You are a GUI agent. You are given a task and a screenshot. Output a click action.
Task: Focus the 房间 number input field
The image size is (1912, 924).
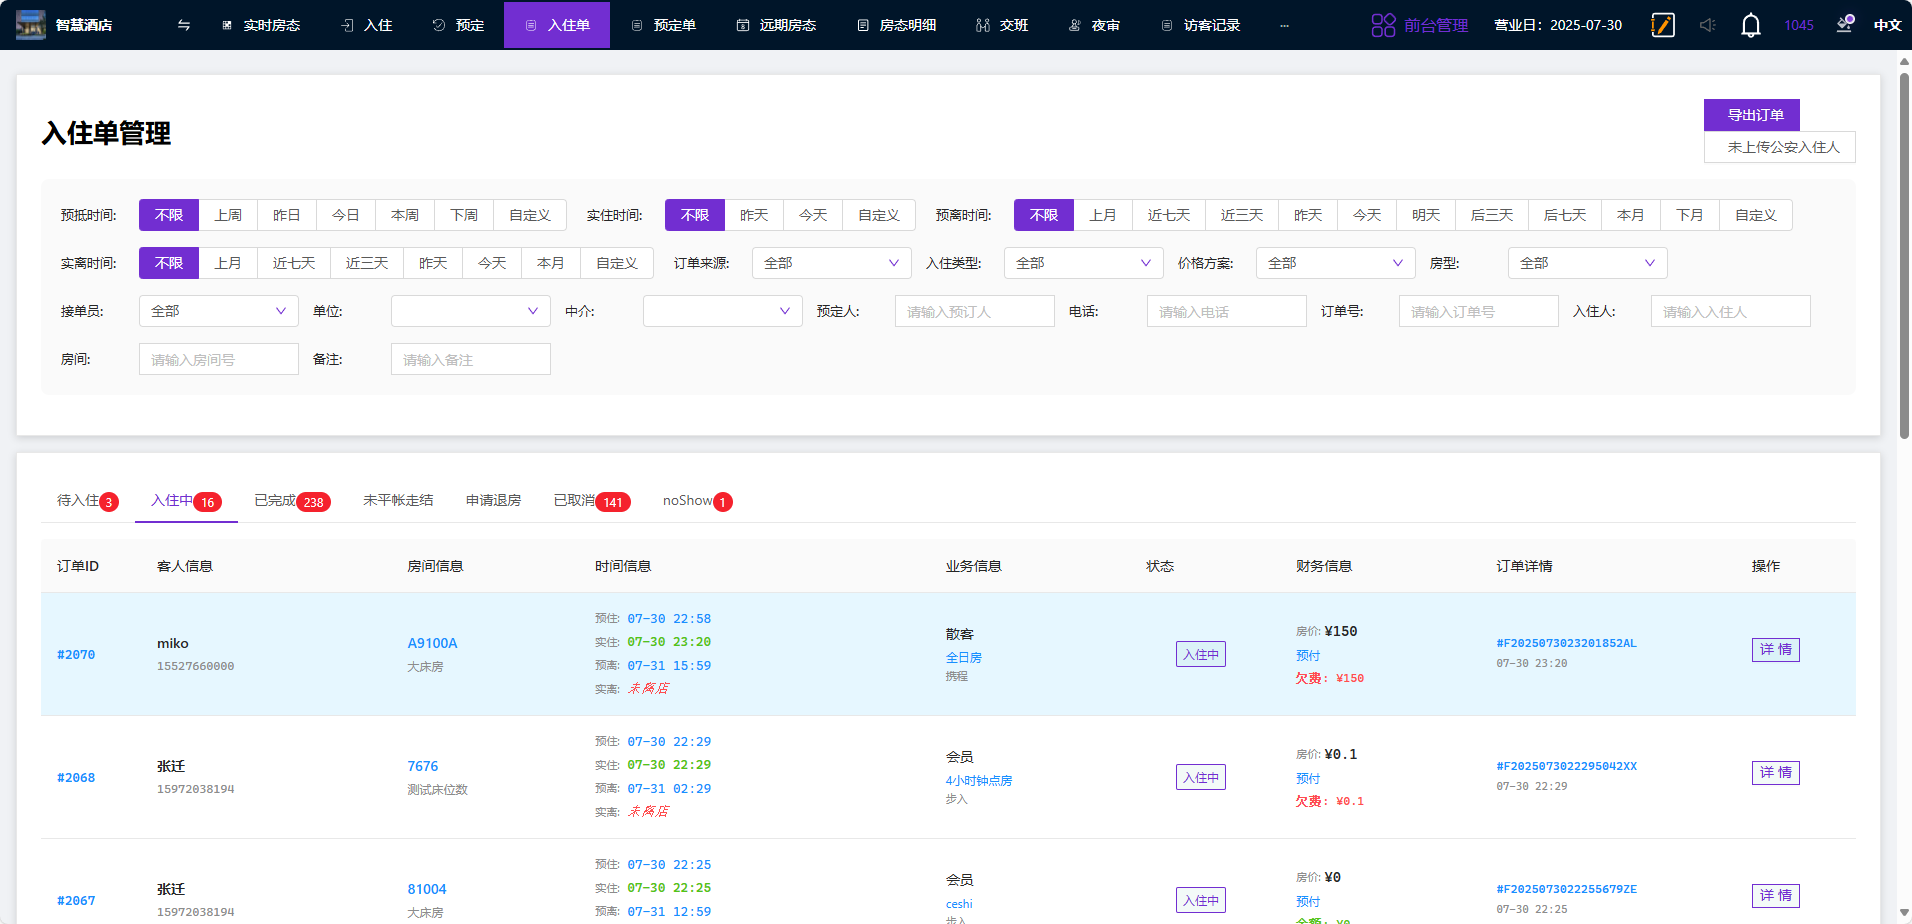tap(219, 359)
